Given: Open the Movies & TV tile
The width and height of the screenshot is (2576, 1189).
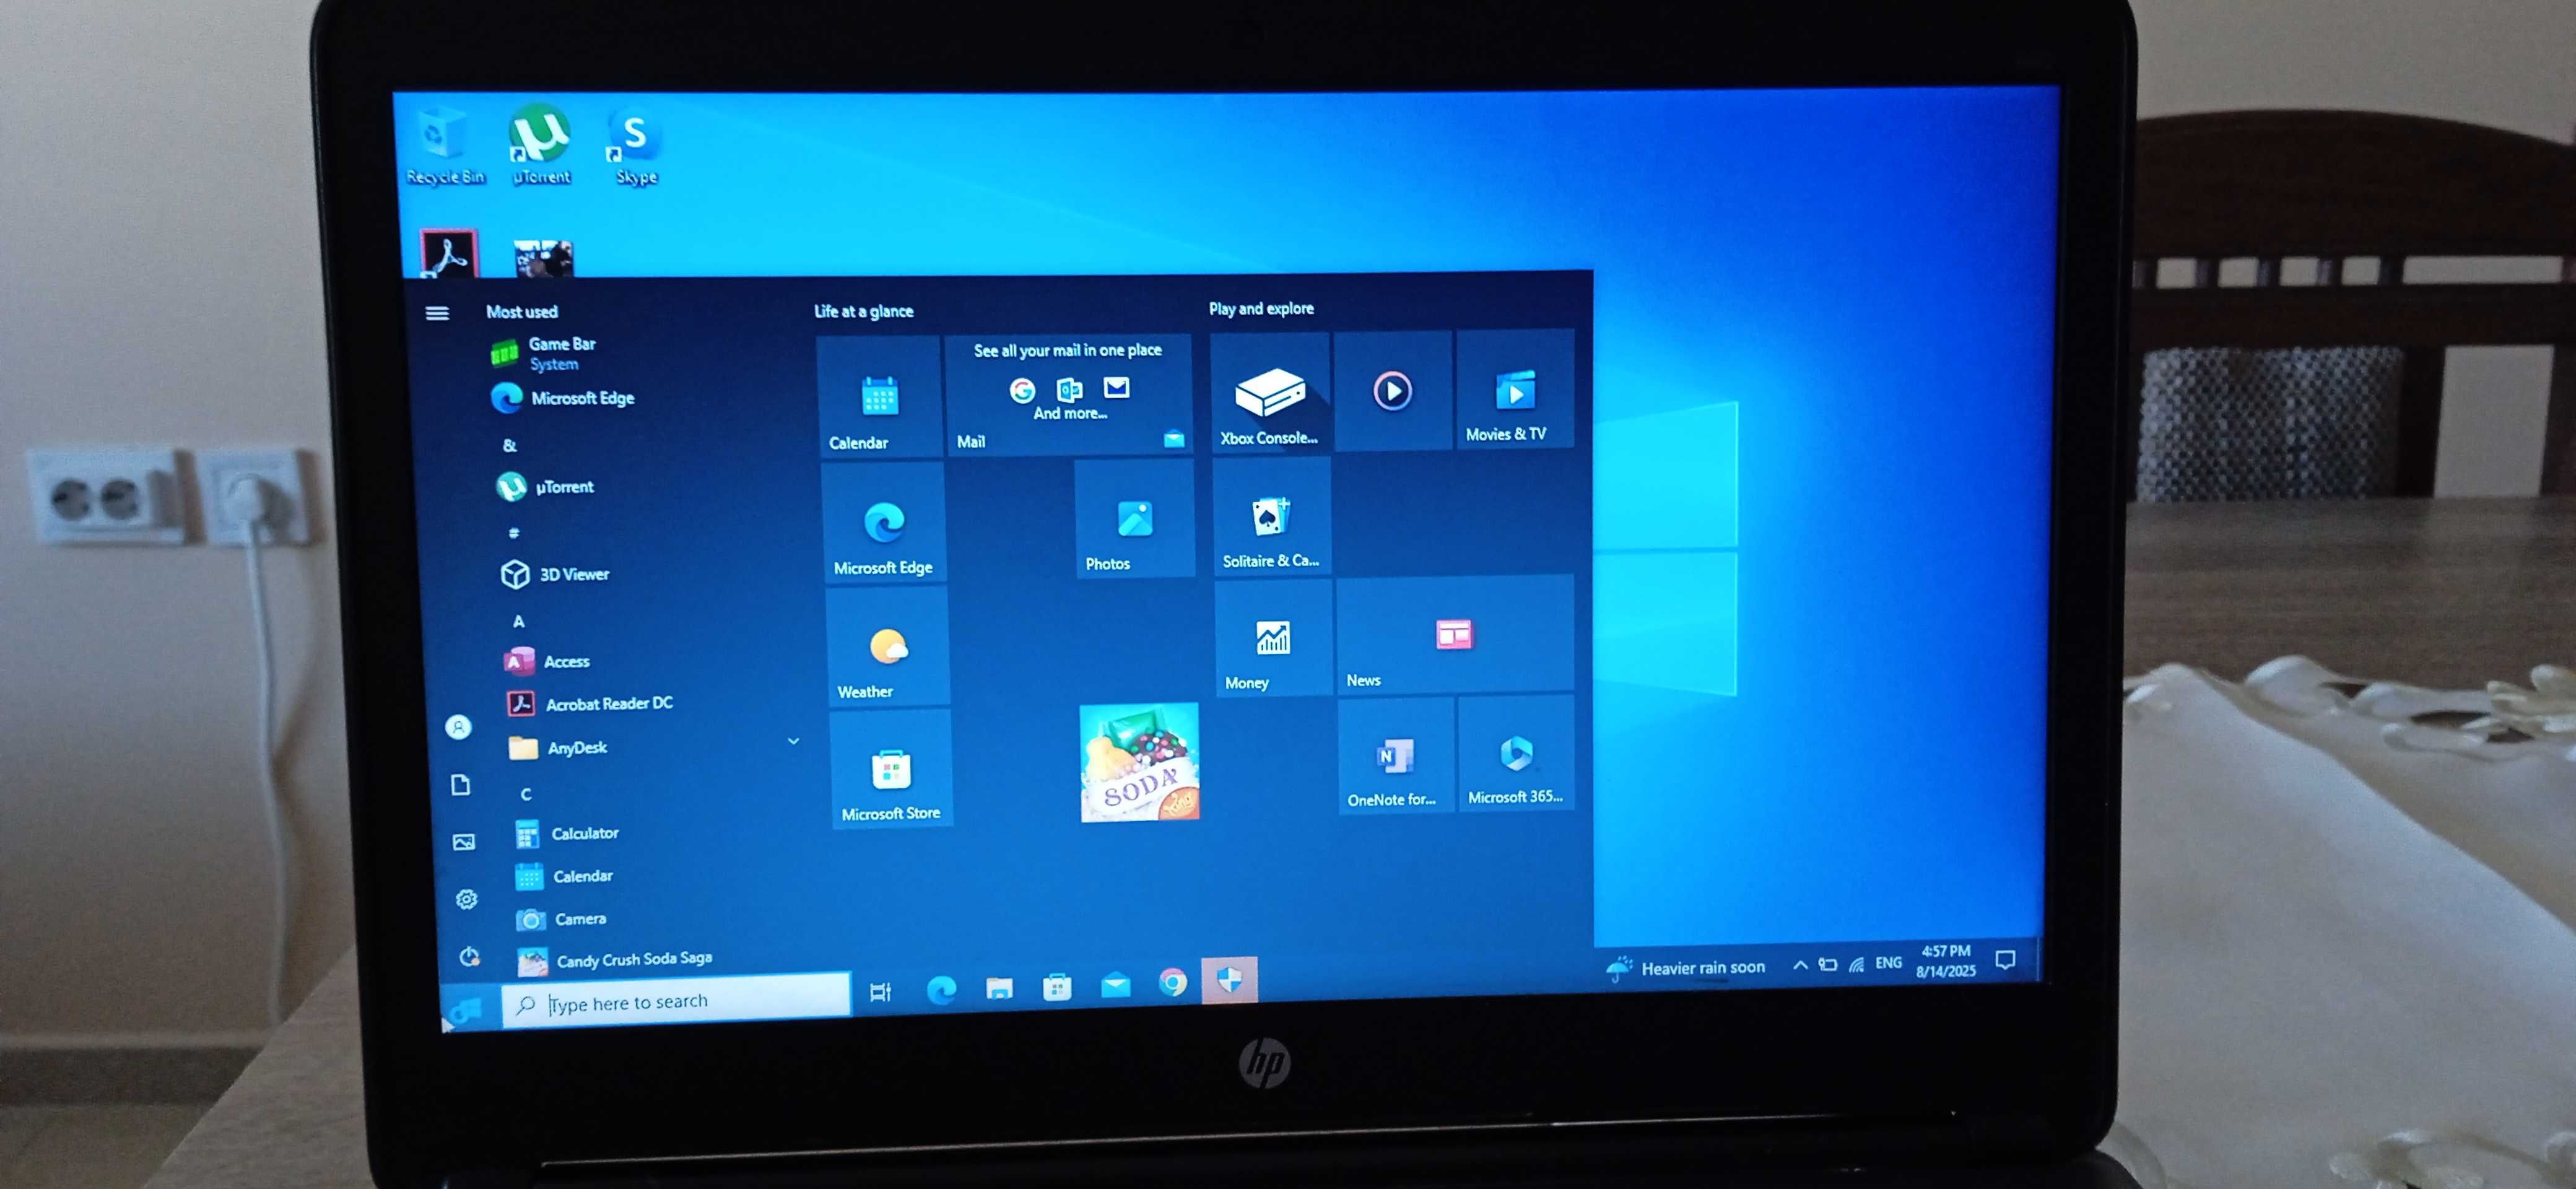Looking at the screenshot, I should click(1514, 388).
